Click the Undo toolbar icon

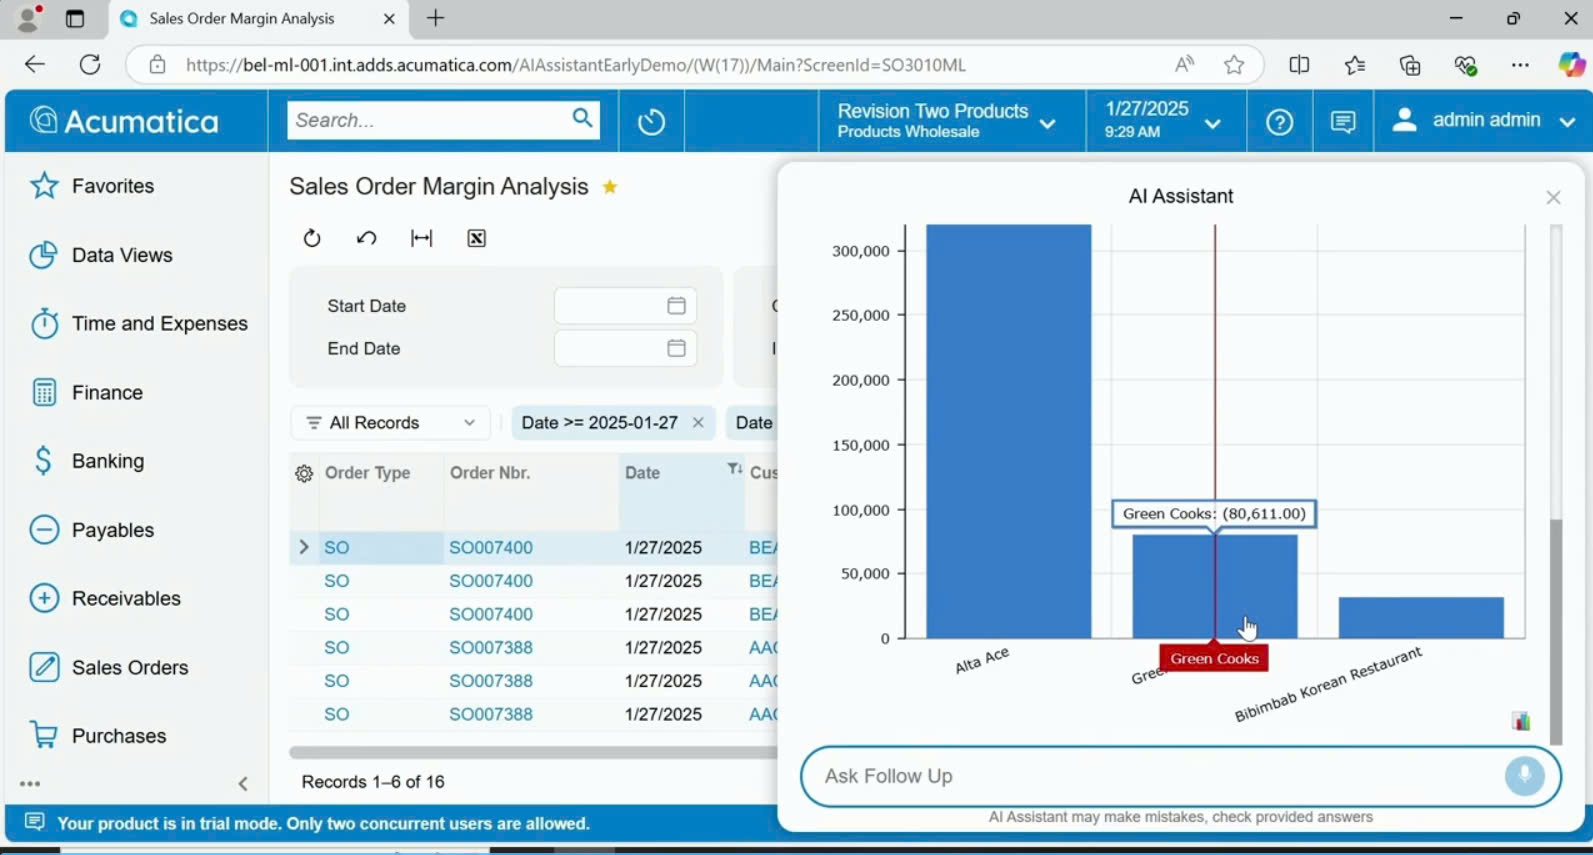(x=366, y=238)
